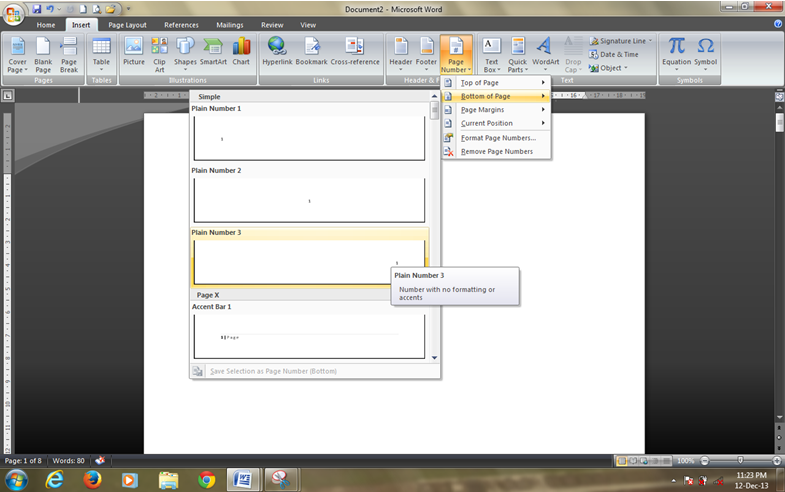785x492 pixels.
Task: Toggle the ruler display button
Action: click(779, 96)
